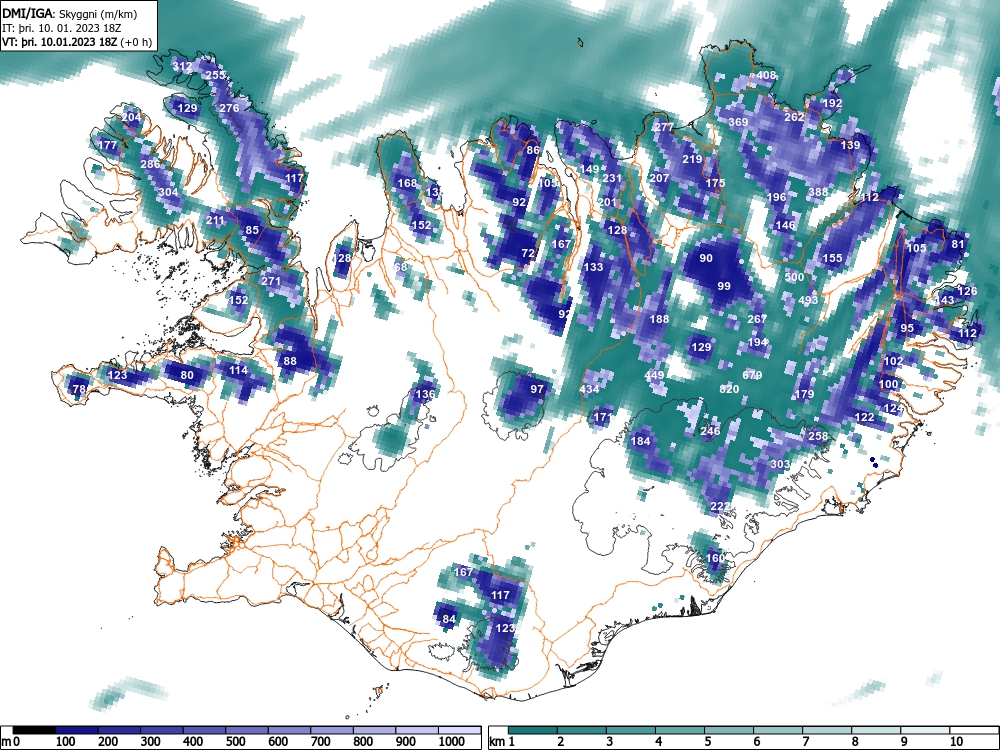Click visibility value 262 on the map
This screenshot has height=750, width=1000.
click(795, 117)
